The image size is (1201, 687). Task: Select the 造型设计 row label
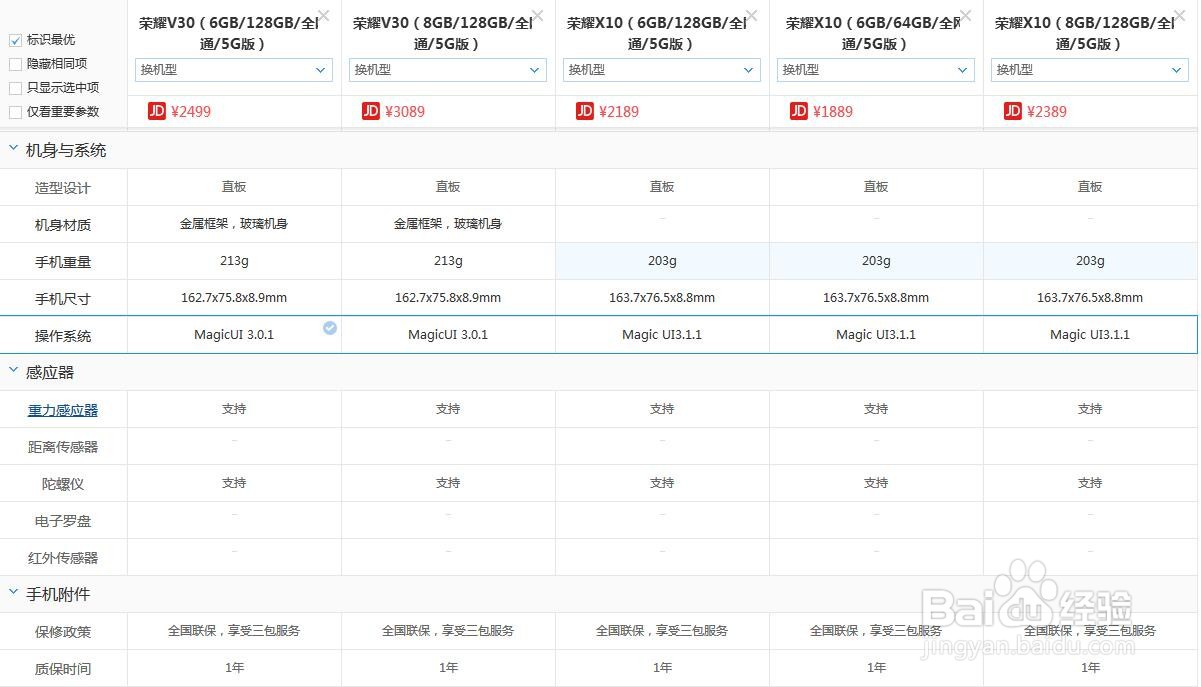coord(63,188)
